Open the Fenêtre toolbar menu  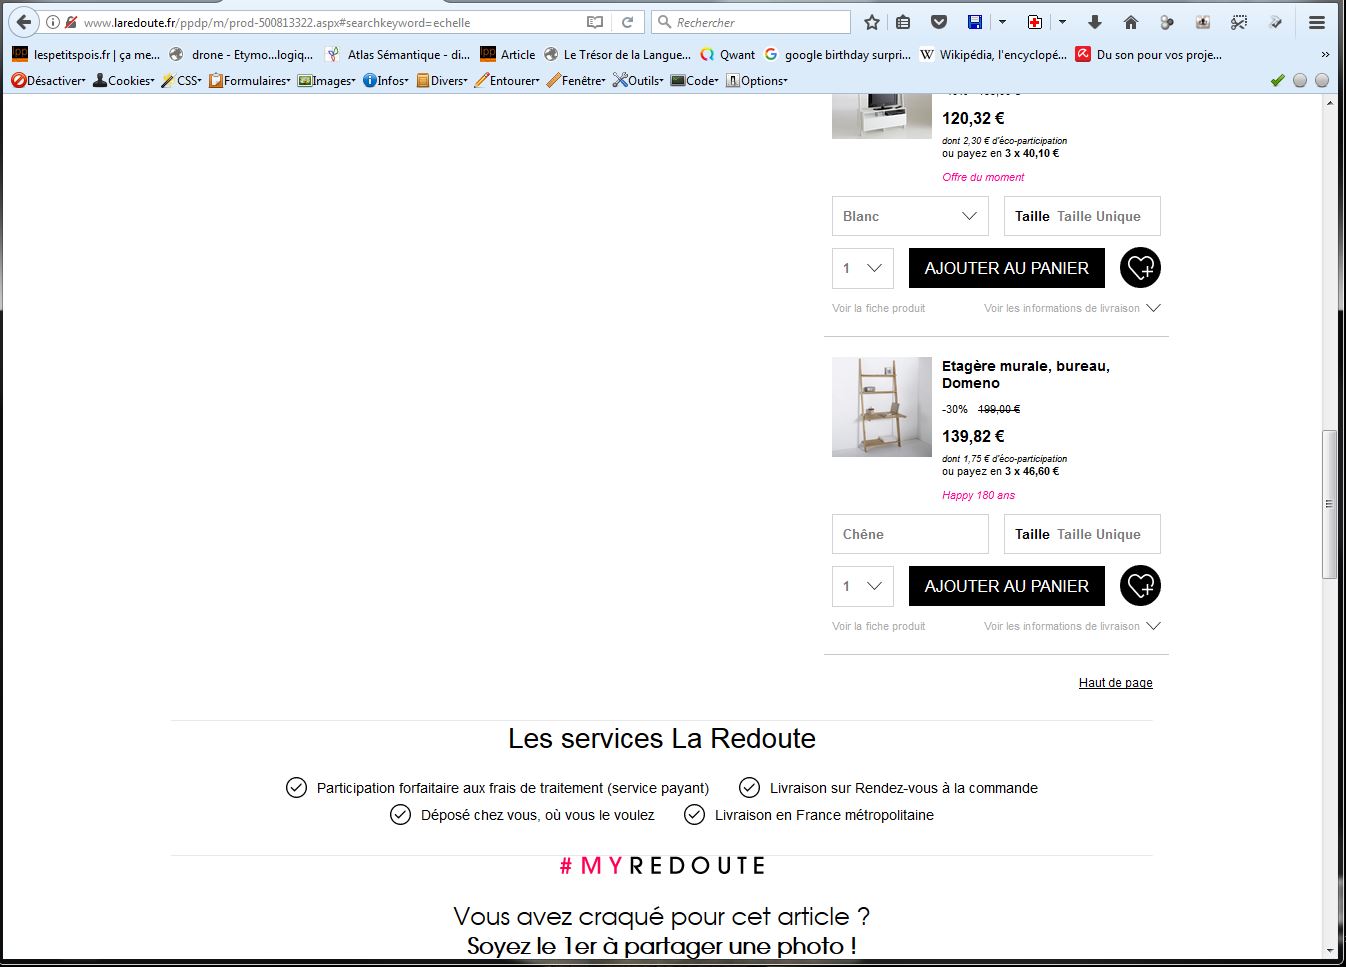[x=576, y=80]
